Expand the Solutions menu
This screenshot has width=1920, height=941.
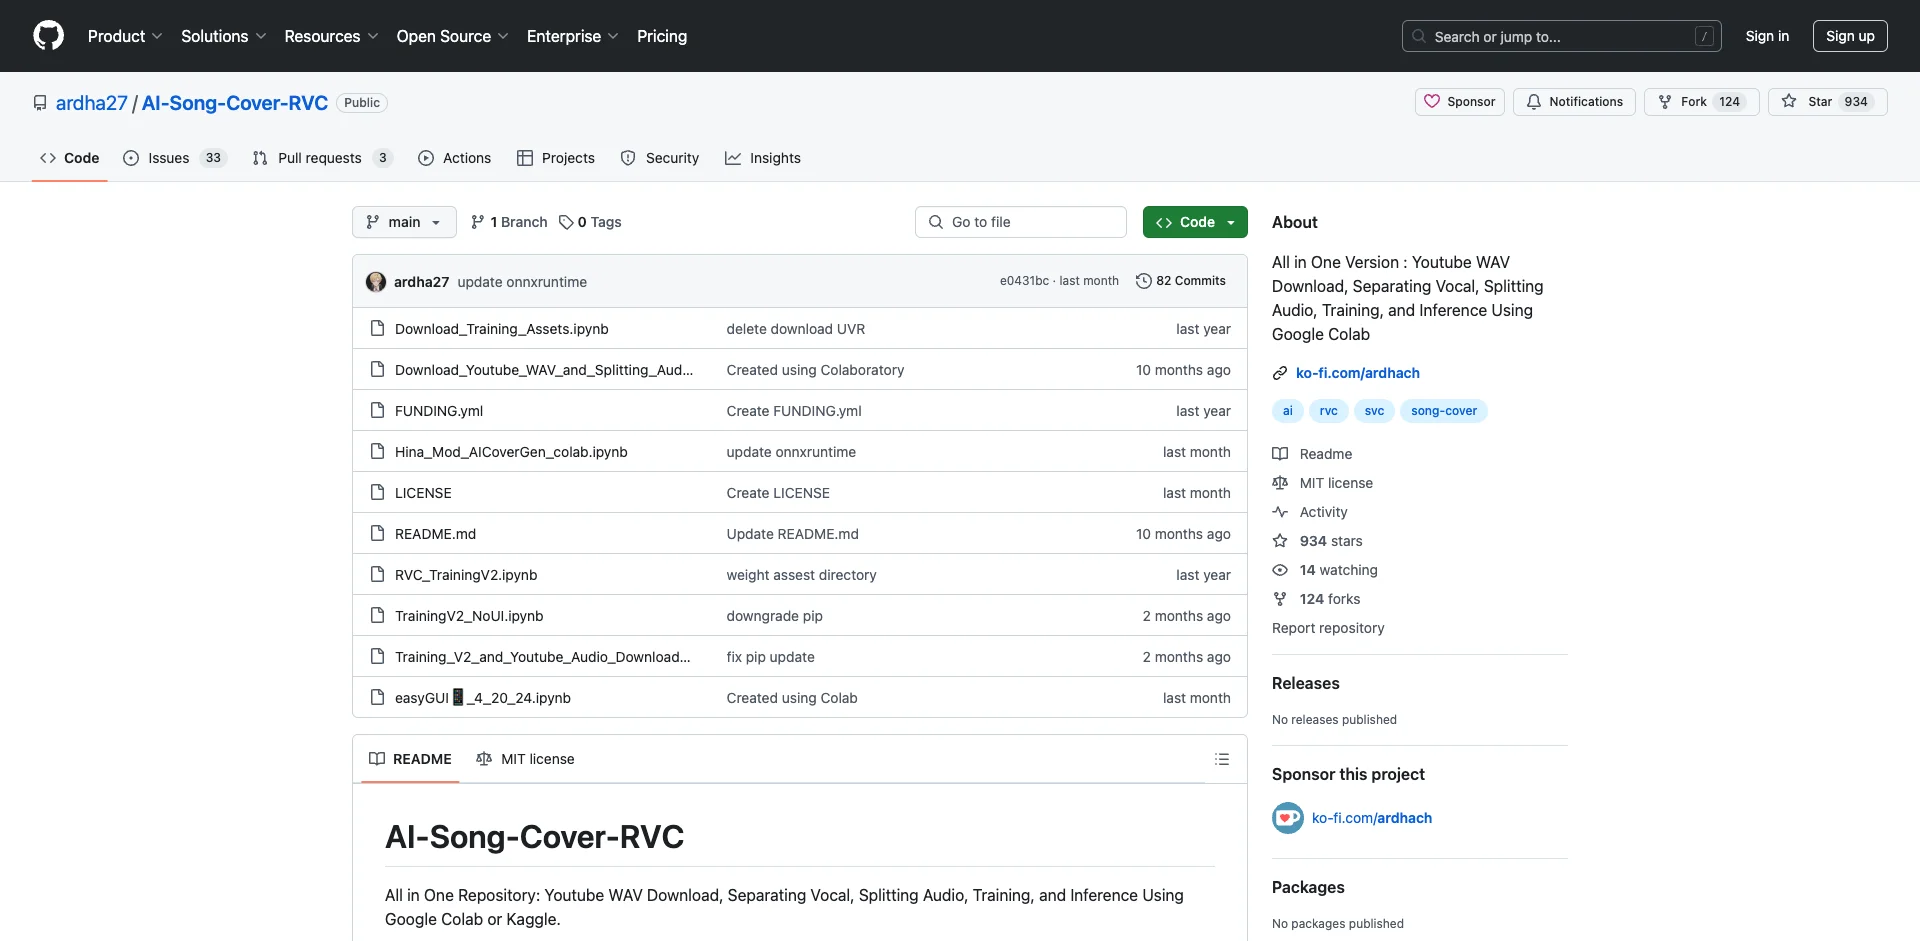pos(223,36)
